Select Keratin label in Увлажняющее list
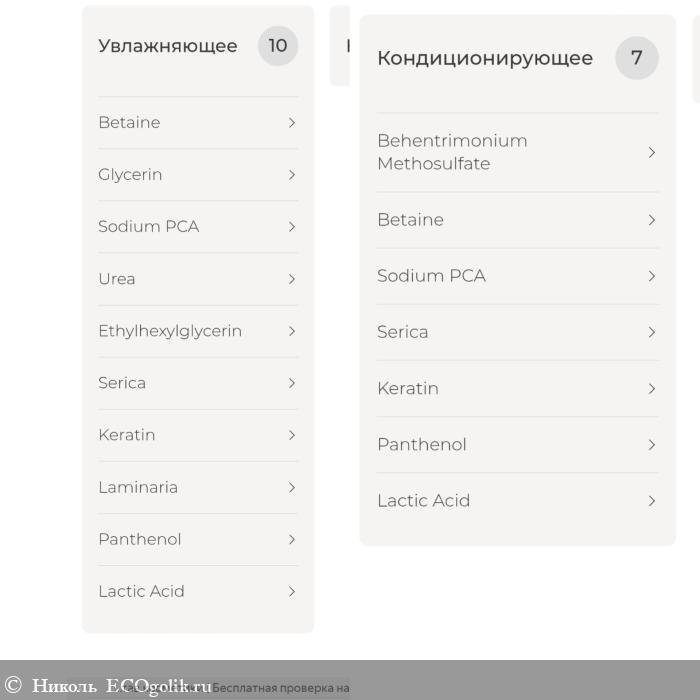Viewport: 700px width, 700px height. tap(127, 435)
